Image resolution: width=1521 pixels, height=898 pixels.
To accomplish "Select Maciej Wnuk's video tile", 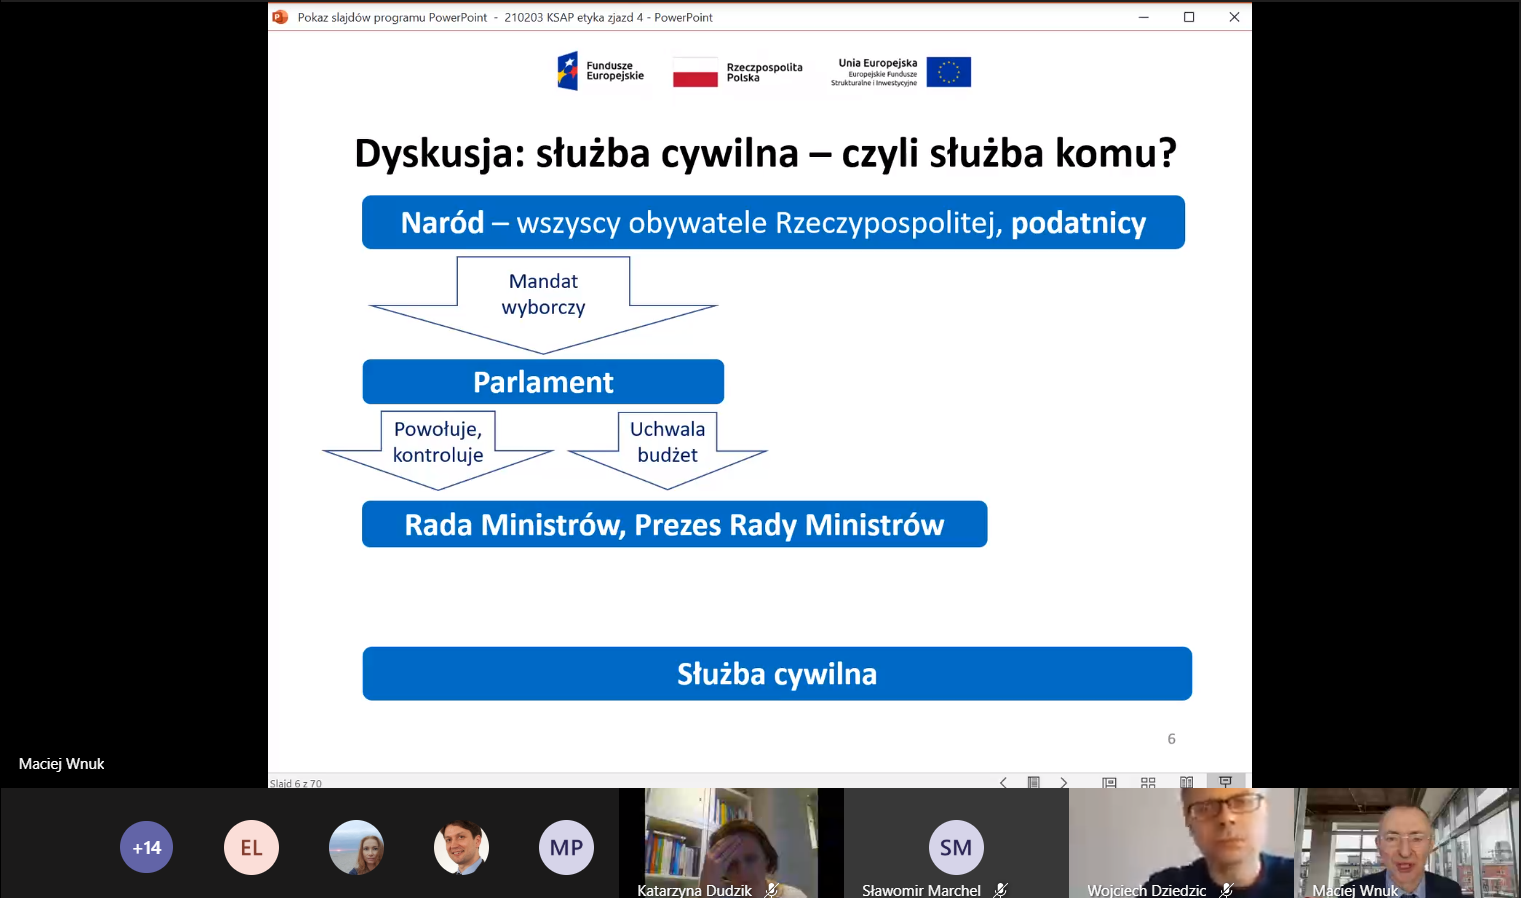I will click(x=1407, y=840).
